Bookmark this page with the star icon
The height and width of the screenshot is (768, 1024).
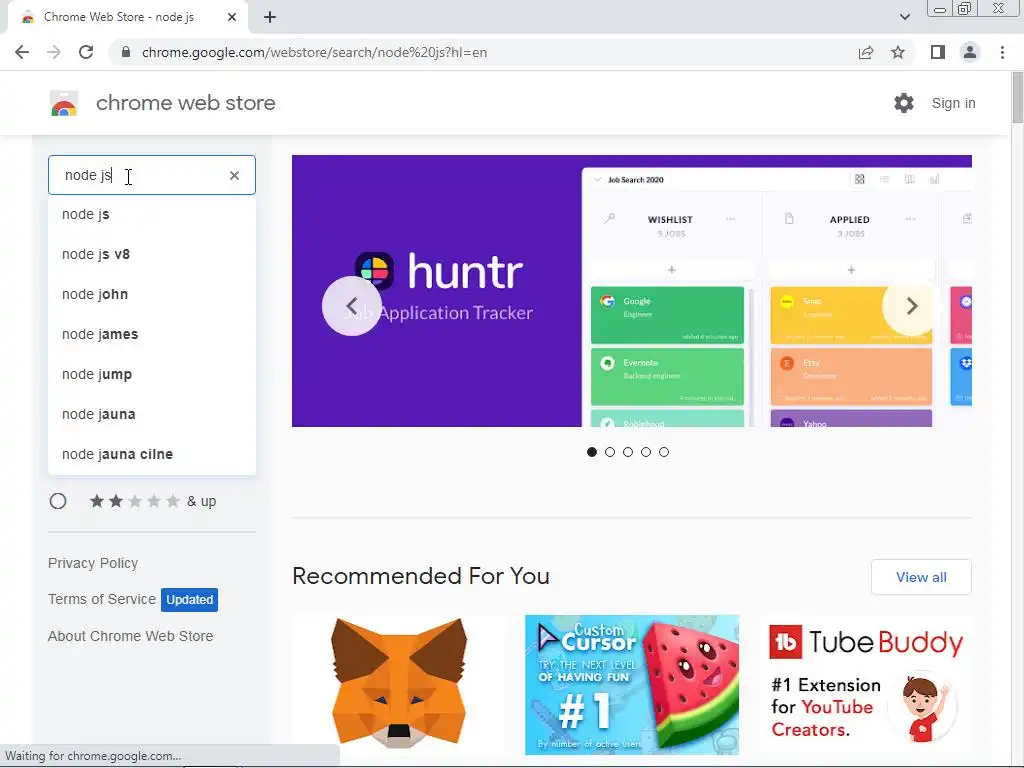click(898, 52)
